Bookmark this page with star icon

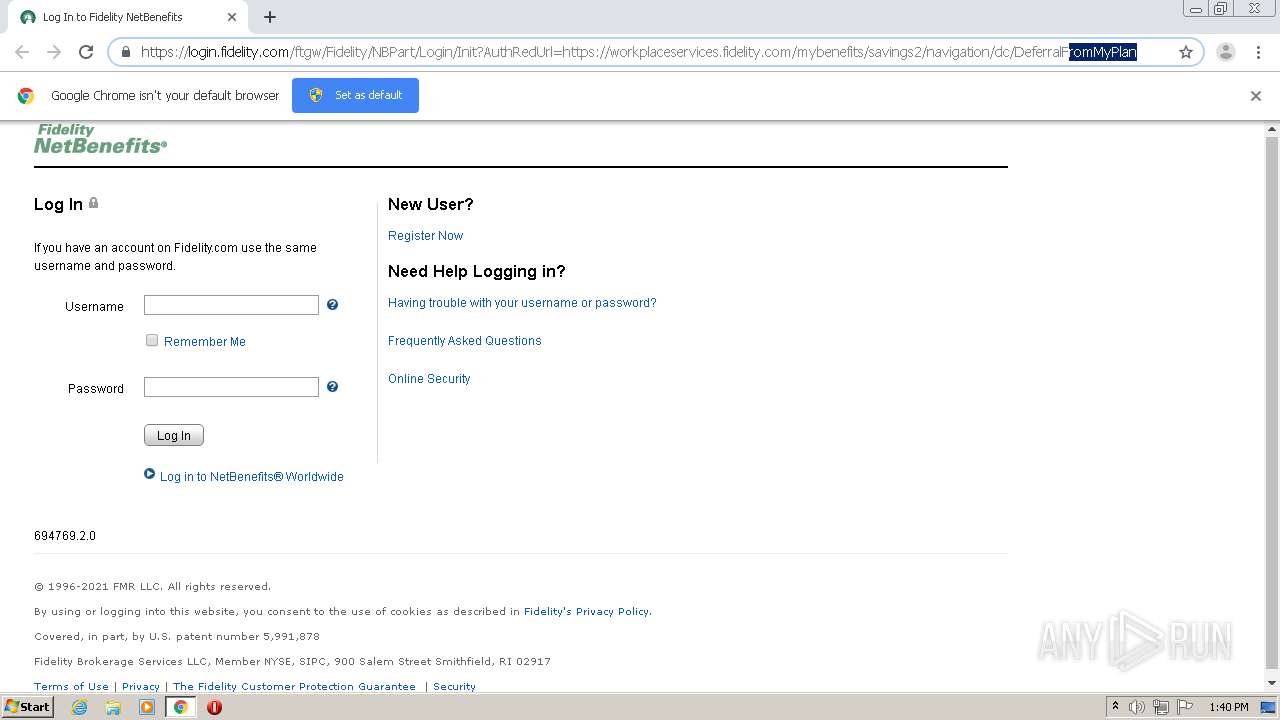(1186, 52)
